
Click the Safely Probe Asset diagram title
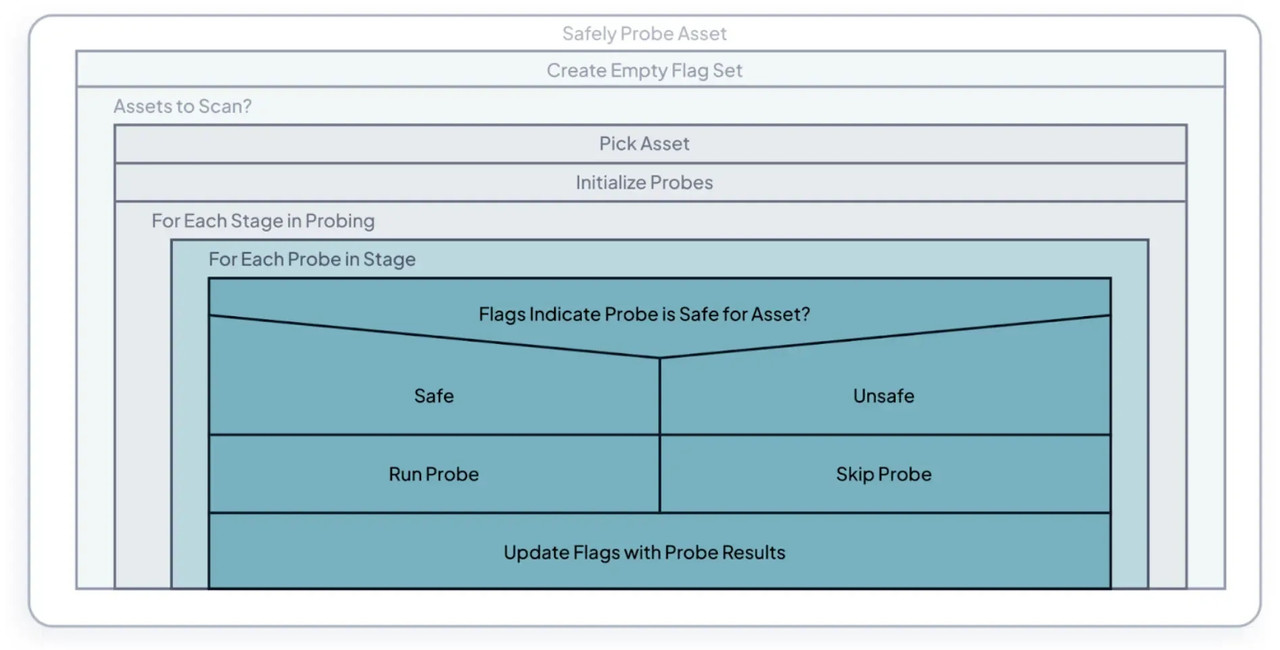tap(644, 34)
